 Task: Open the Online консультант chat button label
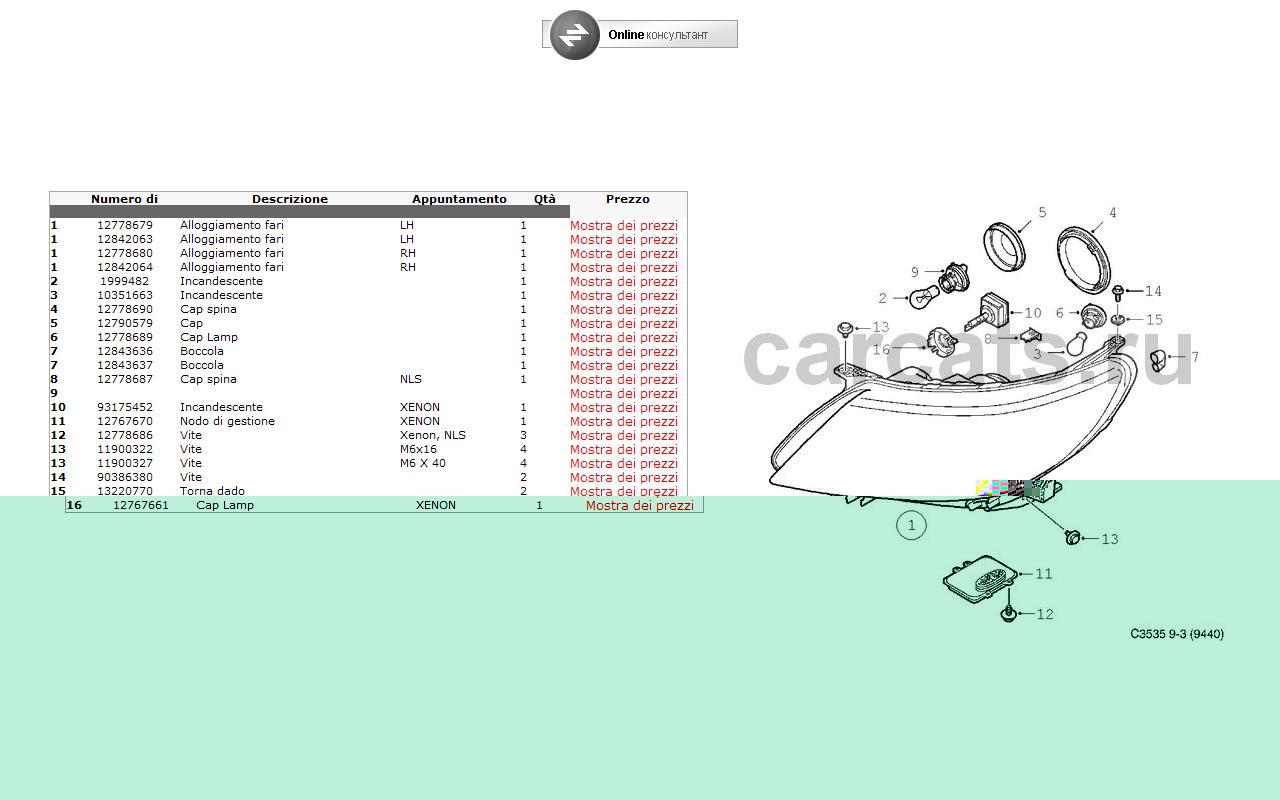click(x=658, y=35)
